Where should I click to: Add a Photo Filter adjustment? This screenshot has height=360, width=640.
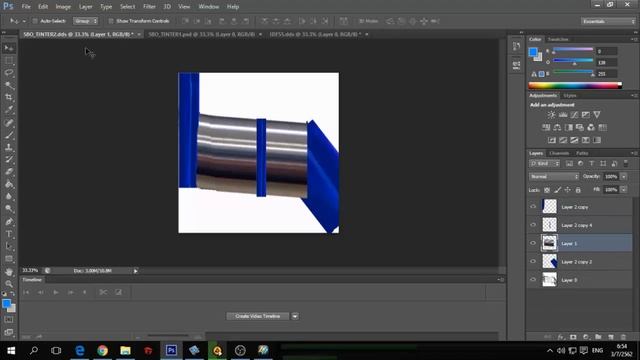point(580,127)
